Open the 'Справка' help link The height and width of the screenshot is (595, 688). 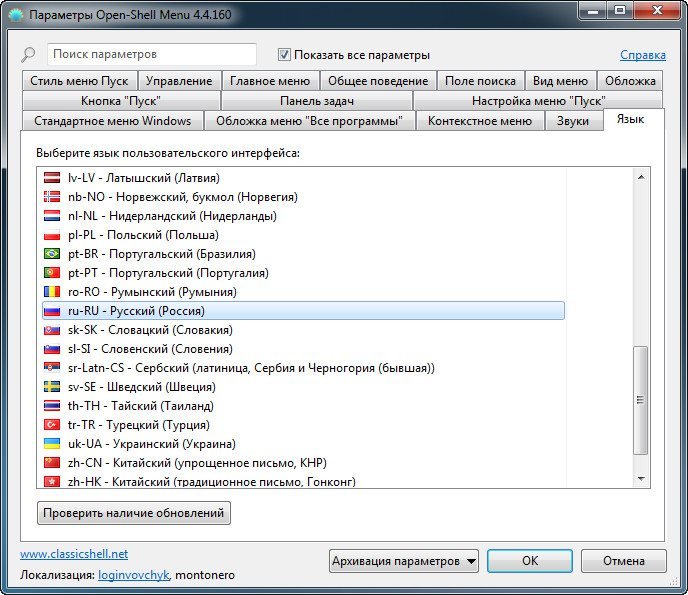[643, 55]
